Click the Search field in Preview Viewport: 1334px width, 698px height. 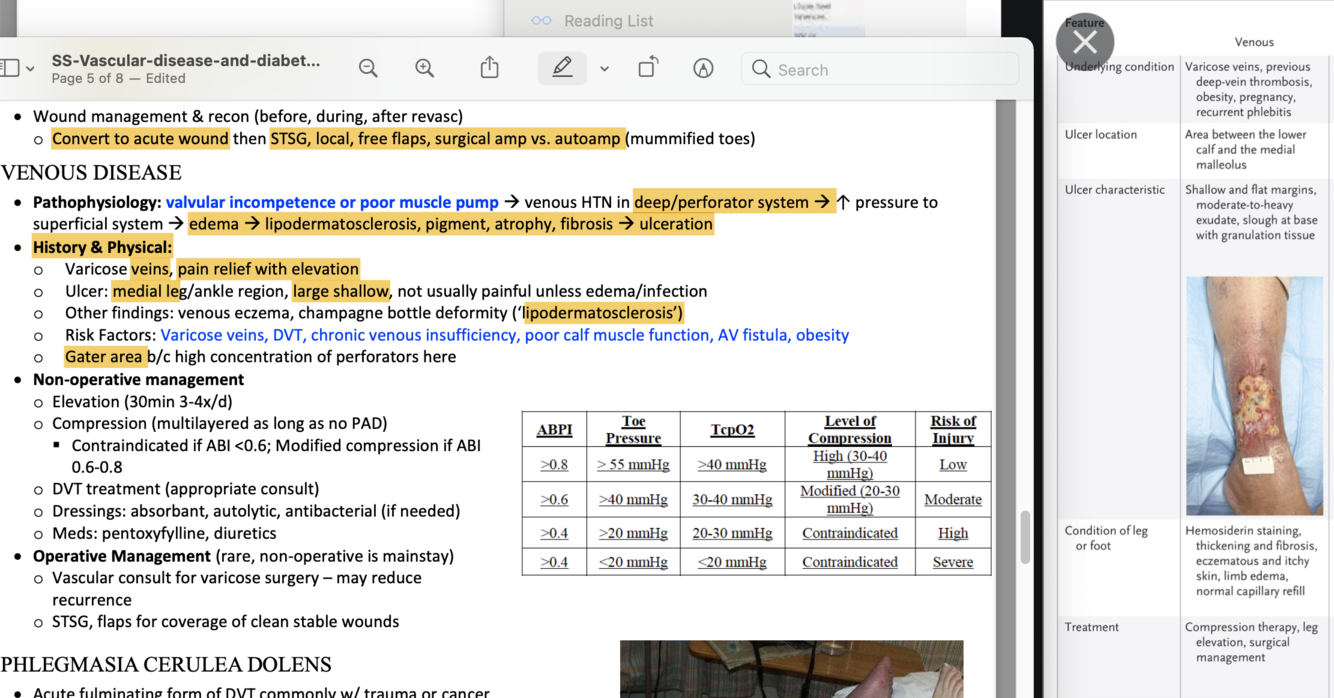tap(880, 69)
